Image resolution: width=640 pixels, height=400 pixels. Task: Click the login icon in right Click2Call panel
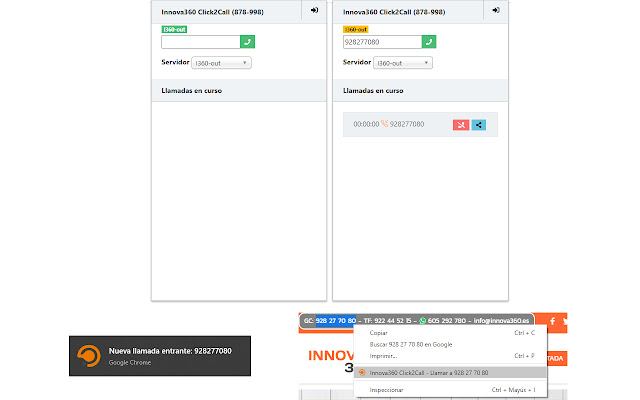pyautogui.click(x=496, y=10)
